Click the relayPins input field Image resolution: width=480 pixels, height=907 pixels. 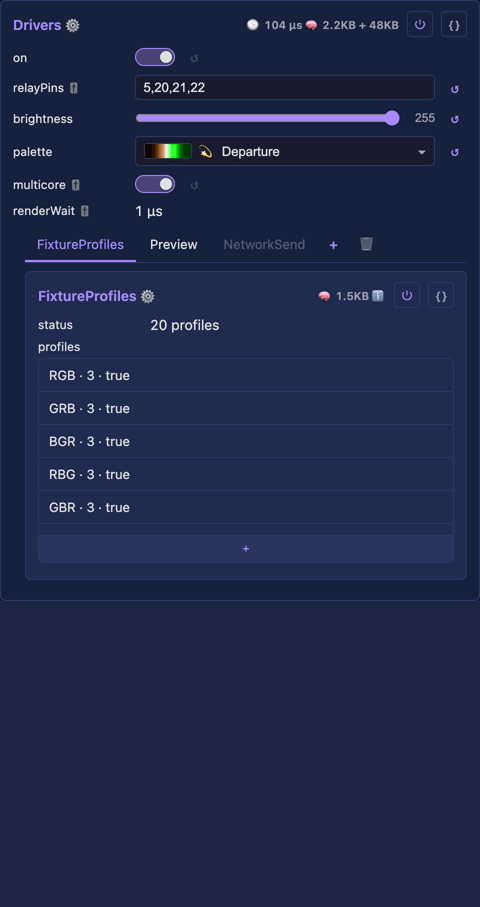[285, 87]
